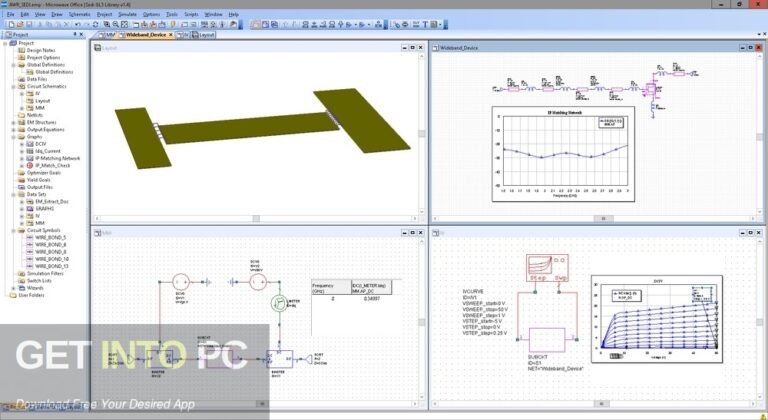This screenshot has width=768, height=420.
Task: Click the red IP_Match_Check Smith chart icon
Action: 30,166
